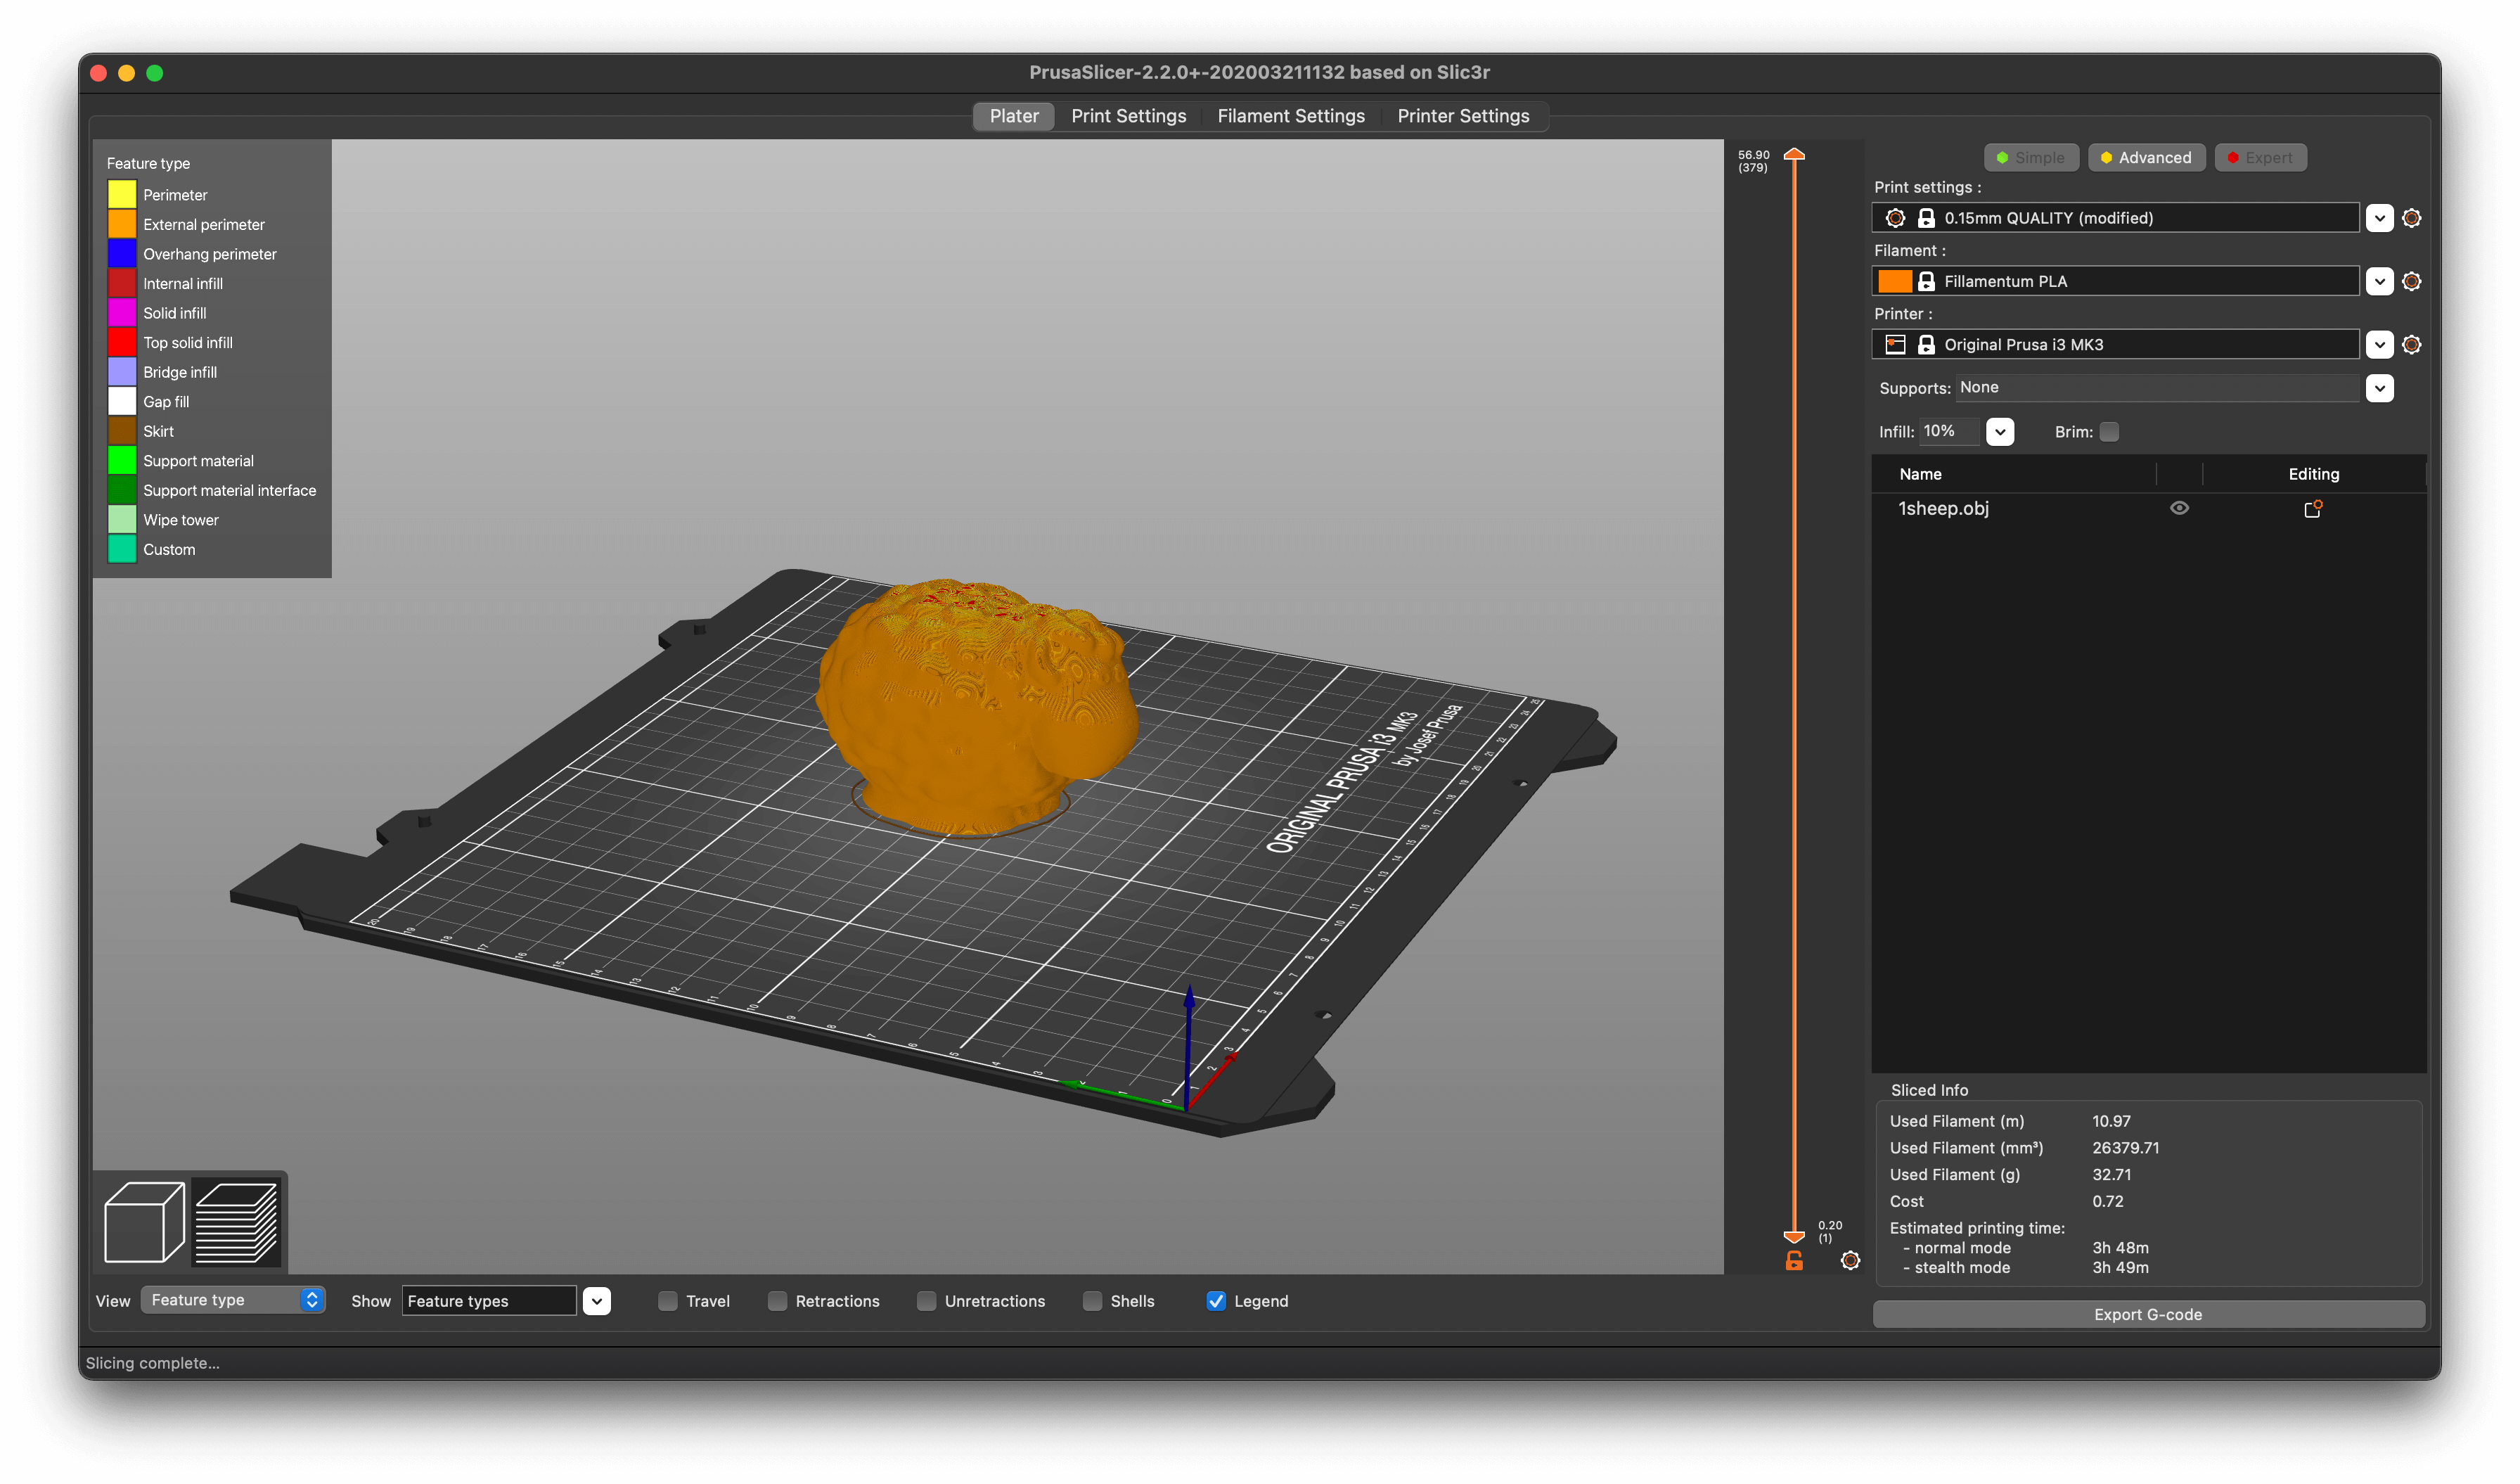Click the top handle of the layer slider
Viewport: 2520px width, 1484px height.
(1794, 154)
